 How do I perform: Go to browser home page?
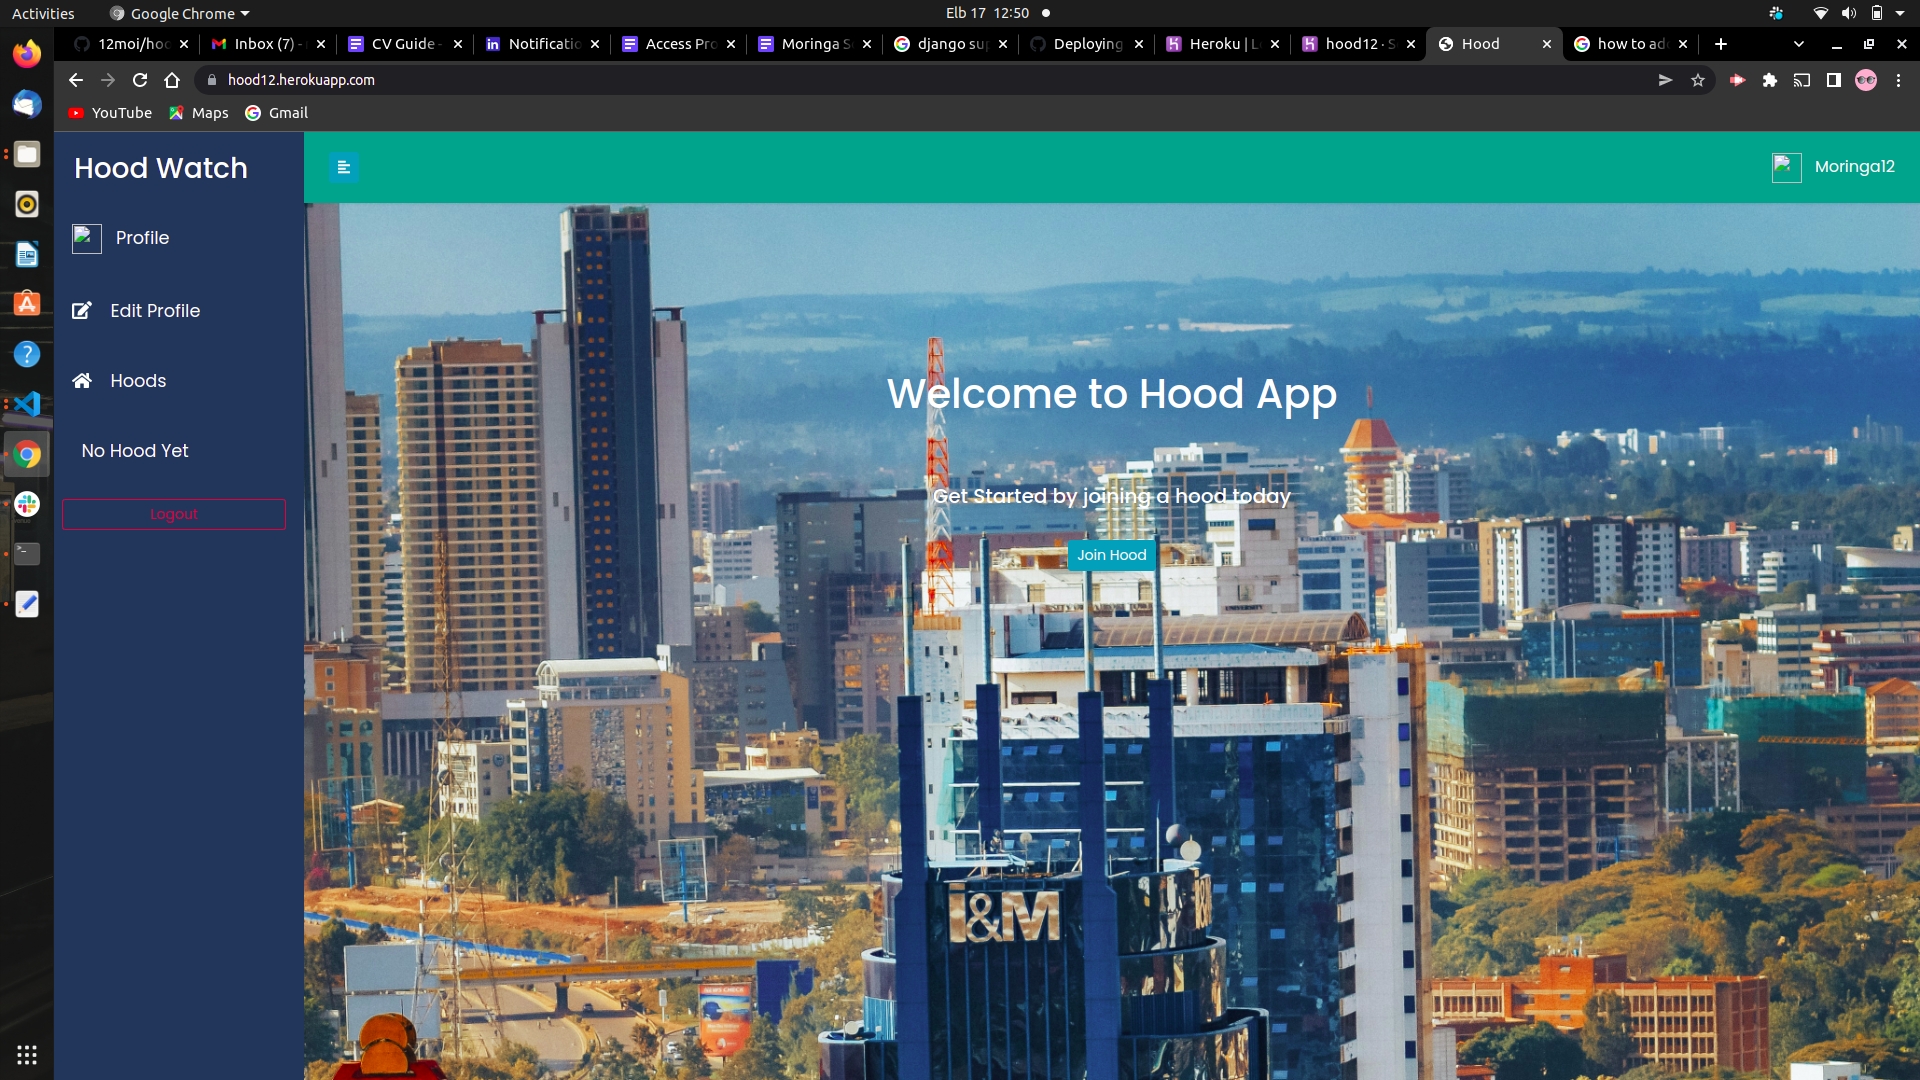[x=172, y=80]
